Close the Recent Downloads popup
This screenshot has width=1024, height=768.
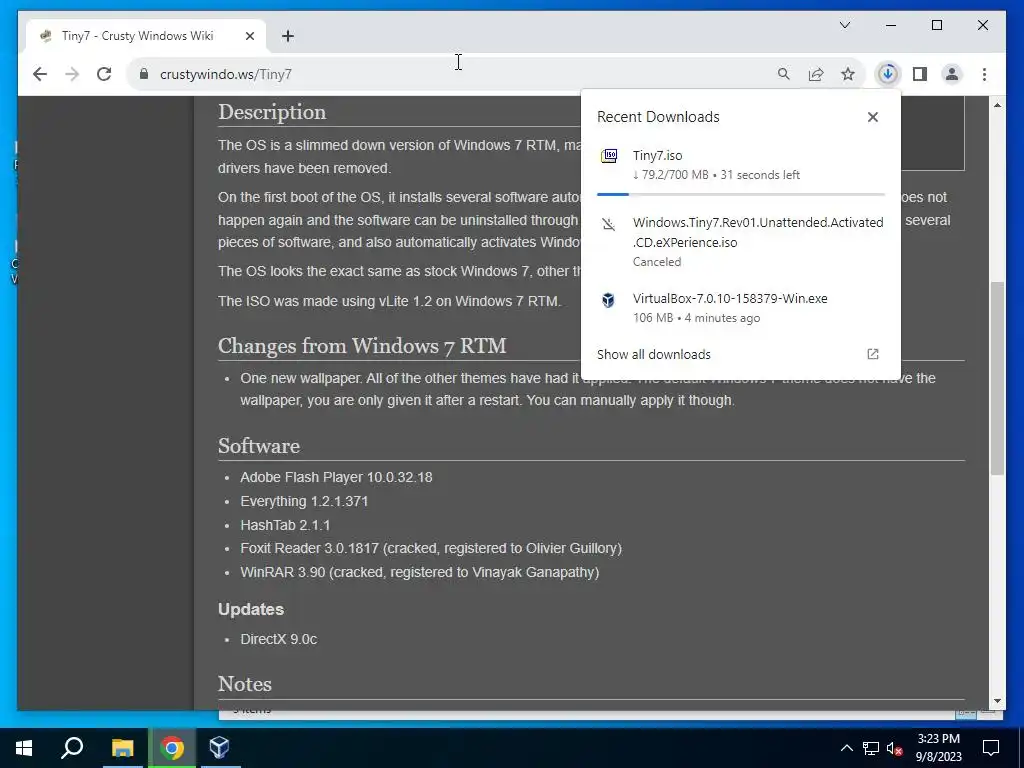click(x=872, y=117)
